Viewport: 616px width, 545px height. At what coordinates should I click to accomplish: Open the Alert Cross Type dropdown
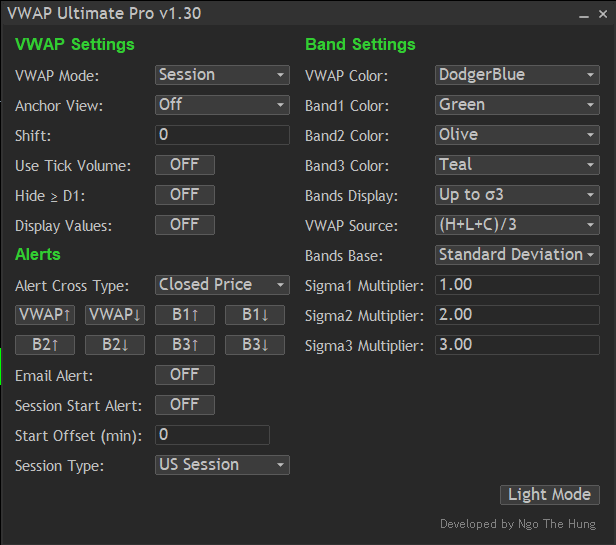point(222,285)
